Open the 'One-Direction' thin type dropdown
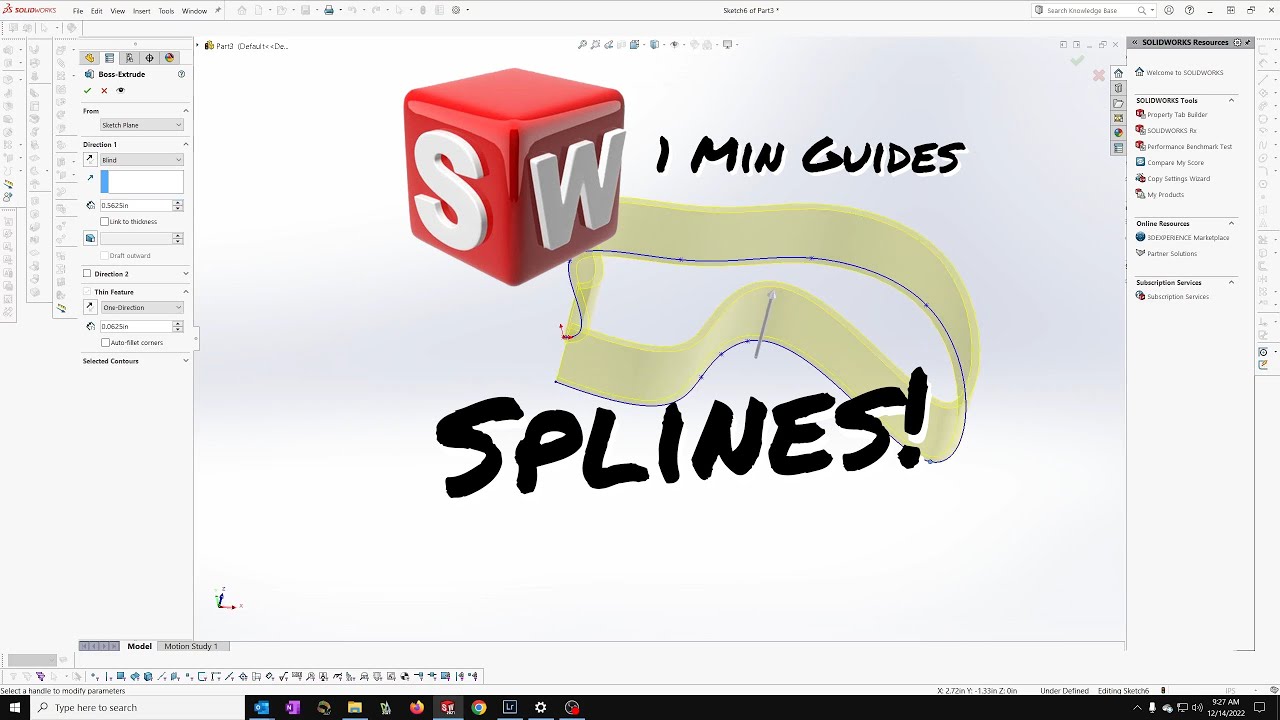 pos(141,307)
